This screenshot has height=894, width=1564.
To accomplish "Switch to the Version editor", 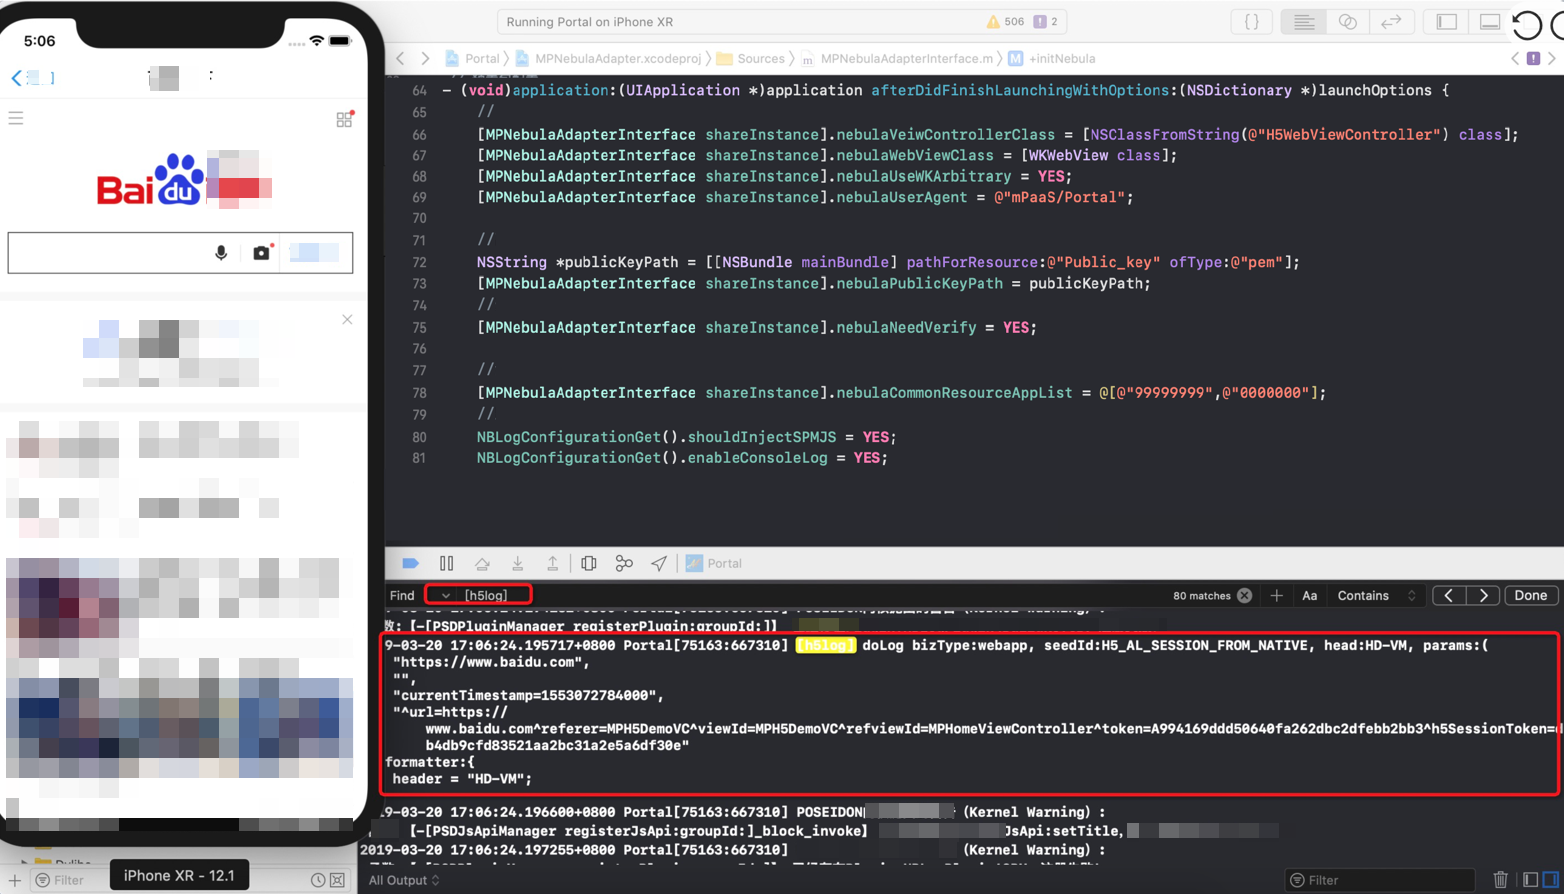I will click(x=1391, y=21).
